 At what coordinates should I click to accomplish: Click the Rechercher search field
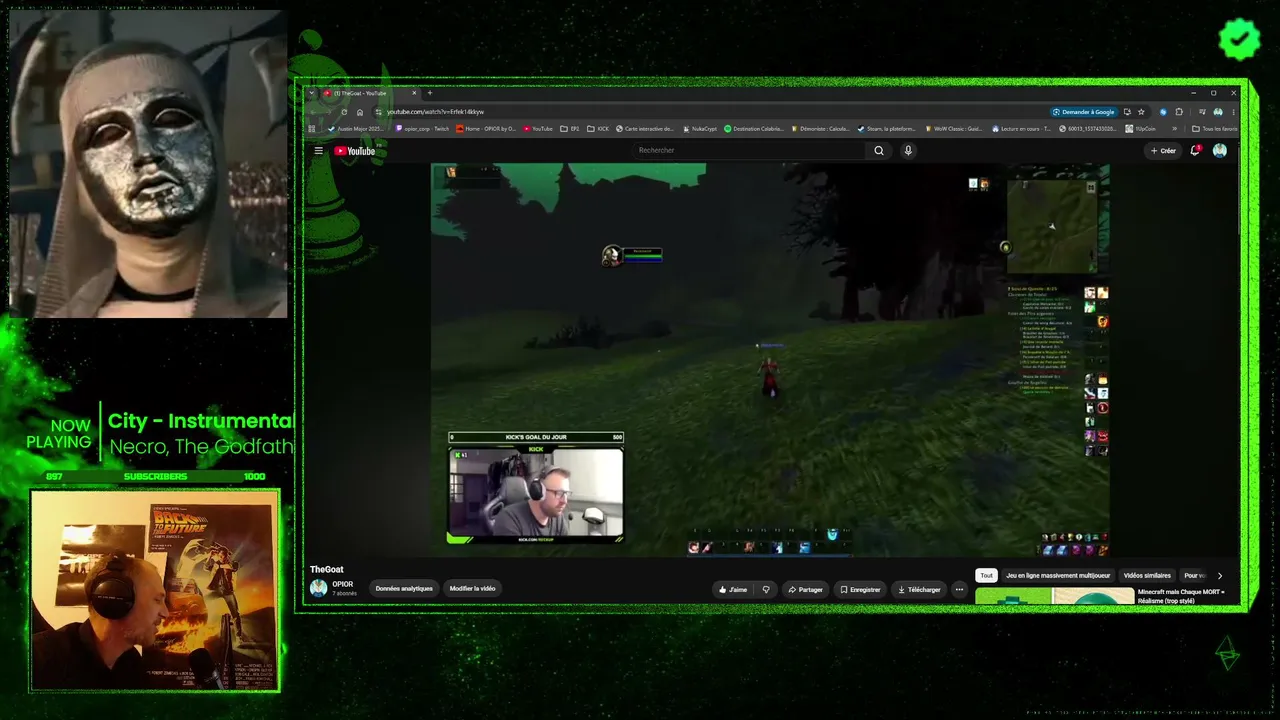point(750,151)
